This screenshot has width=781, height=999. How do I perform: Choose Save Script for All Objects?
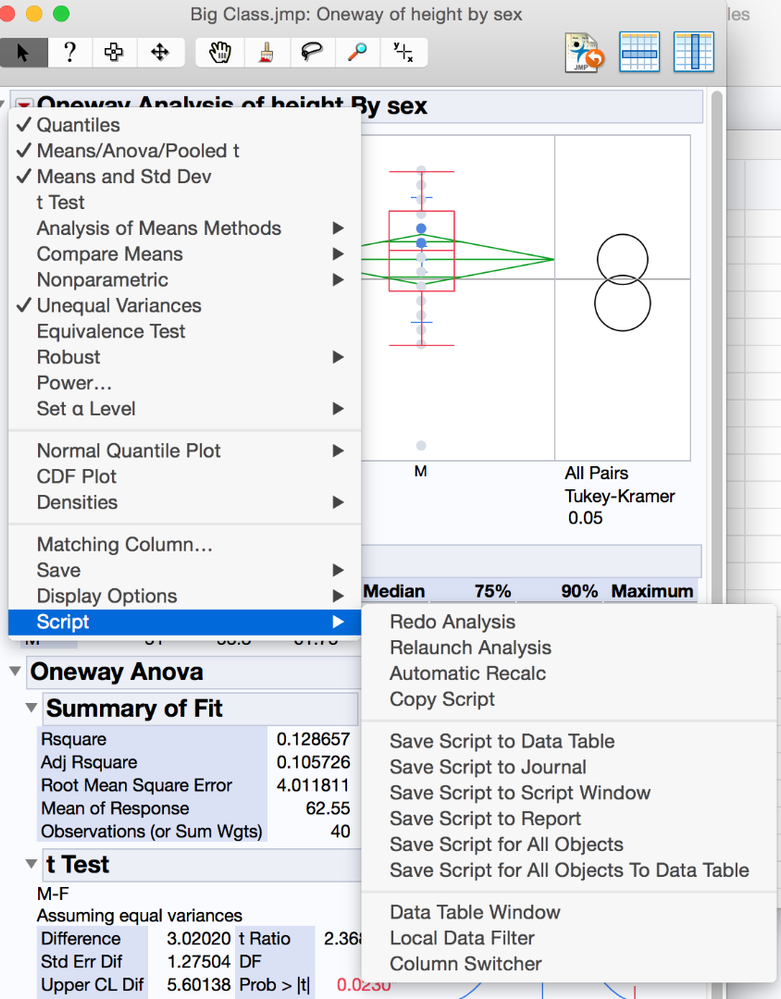click(x=569, y=845)
